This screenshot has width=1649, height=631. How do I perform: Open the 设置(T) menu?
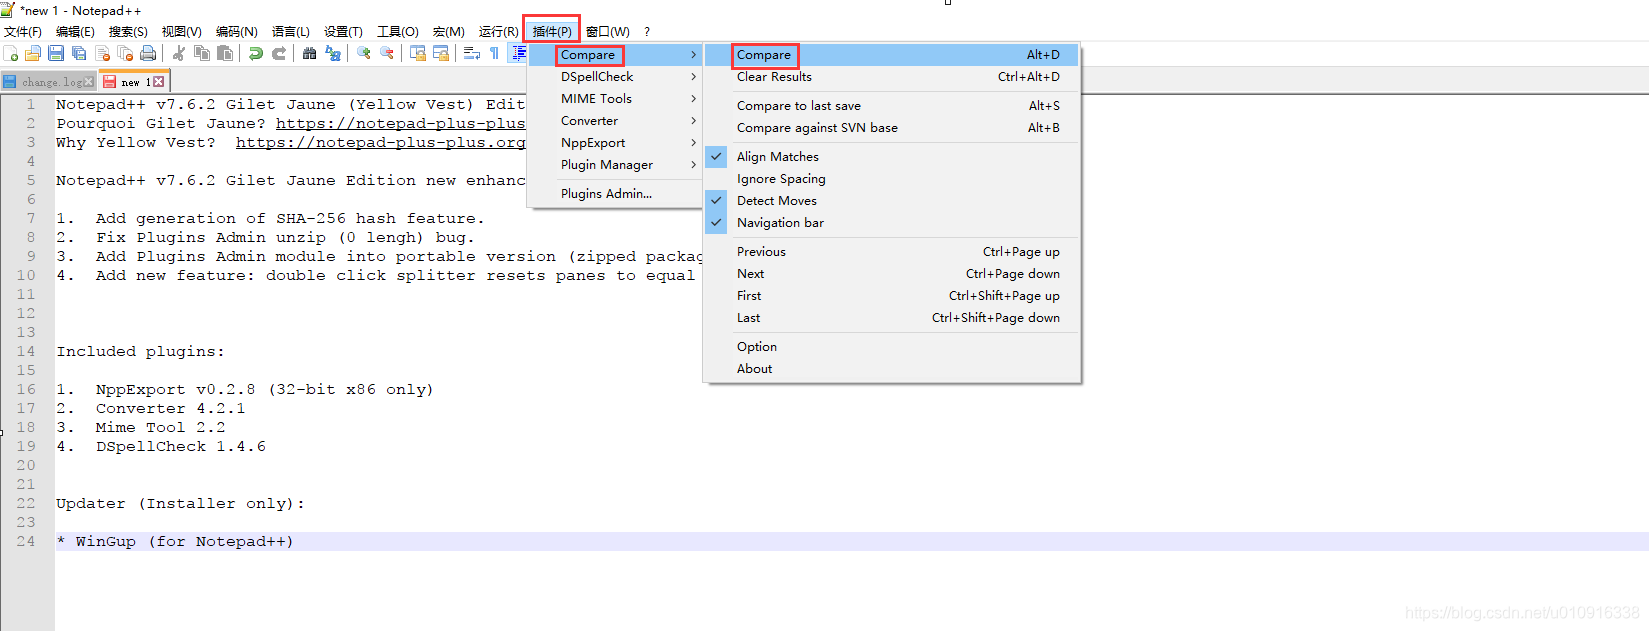pos(343,32)
